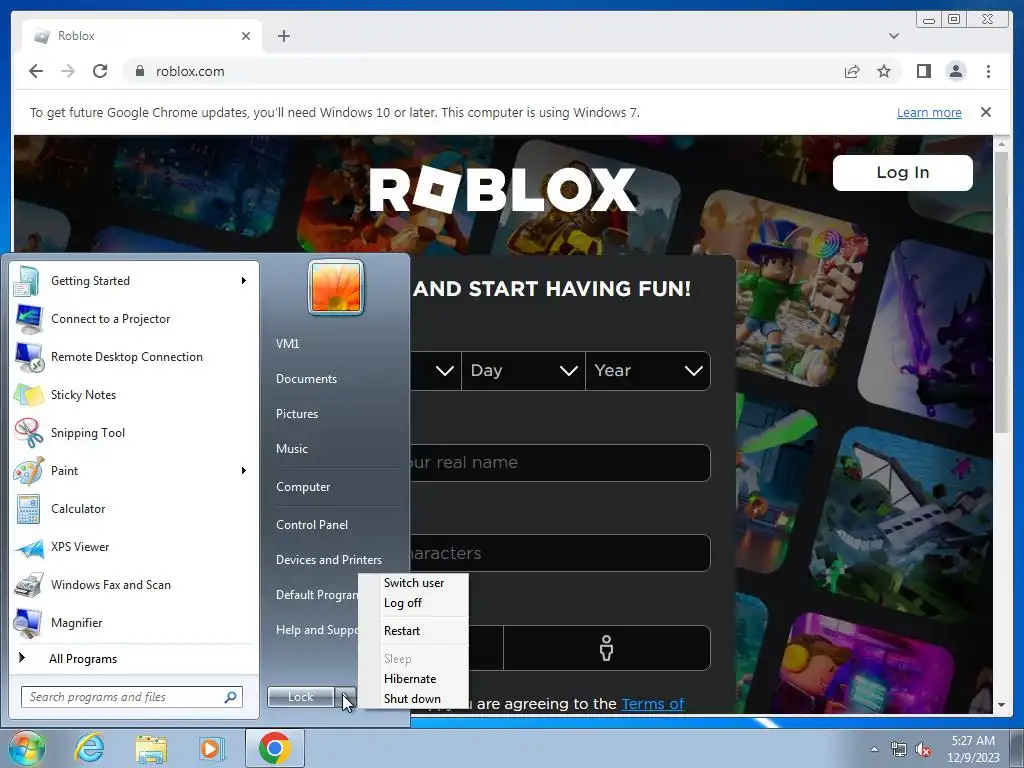
Task: Open the Chrome three-dot menu
Action: pos(988,71)
